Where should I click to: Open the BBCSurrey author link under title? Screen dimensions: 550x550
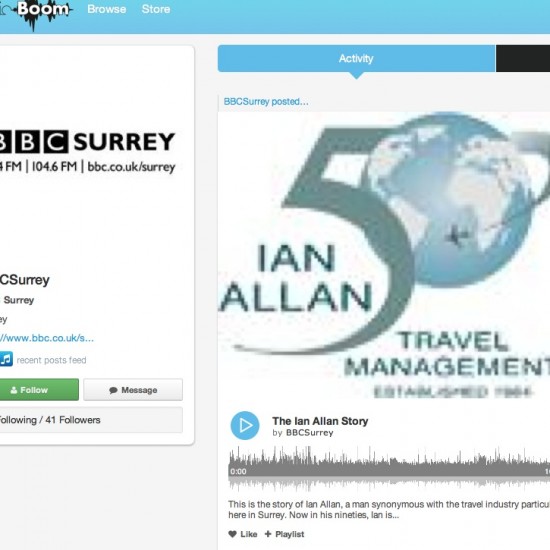pos(310,433)
